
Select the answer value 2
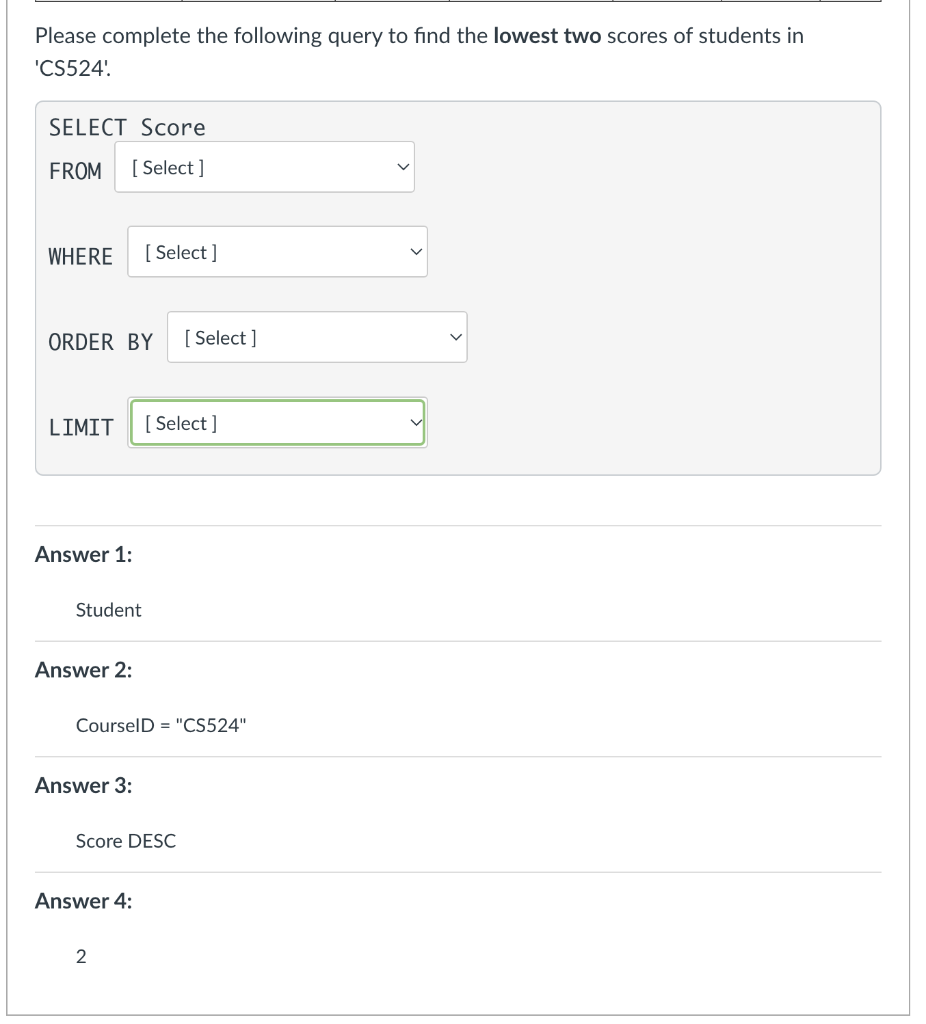(80, 956)
